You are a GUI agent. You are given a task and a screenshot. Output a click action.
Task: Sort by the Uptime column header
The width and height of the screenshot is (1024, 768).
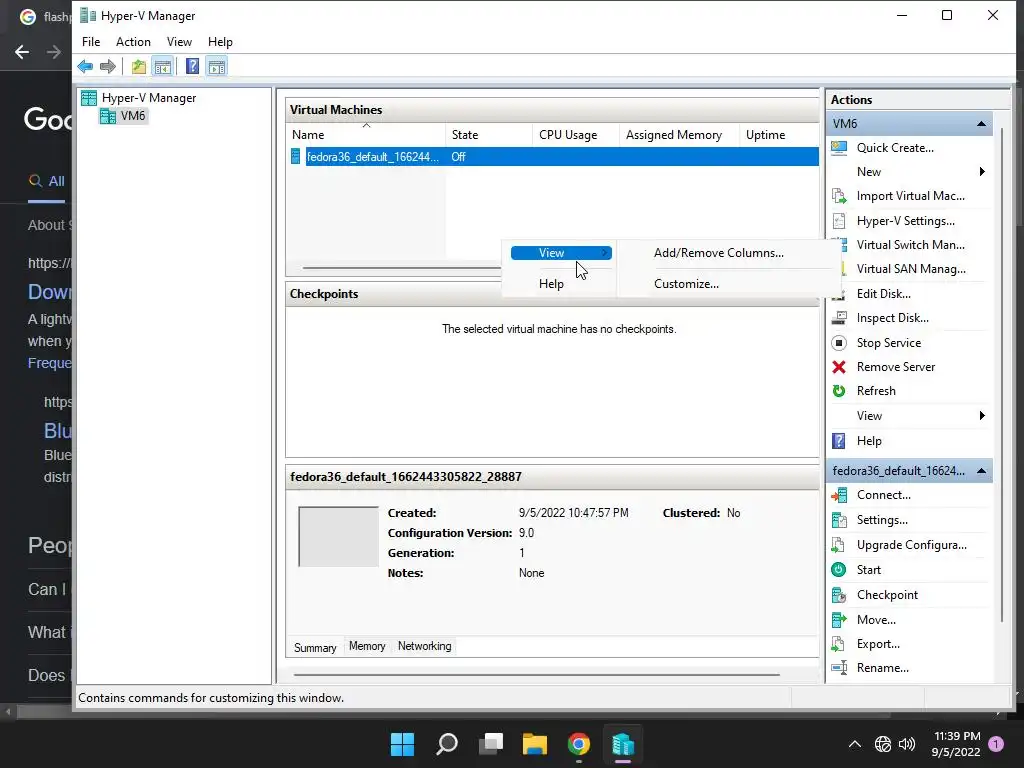click(779, 135)
